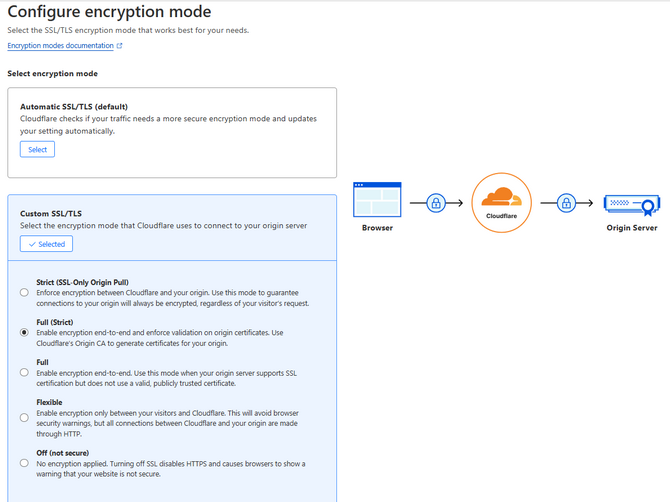This screenshot has width=670, height=502.
Task: Choose the Strict (SSL-Only Origin Pull) radio option
Action: [x=24, y=293]
